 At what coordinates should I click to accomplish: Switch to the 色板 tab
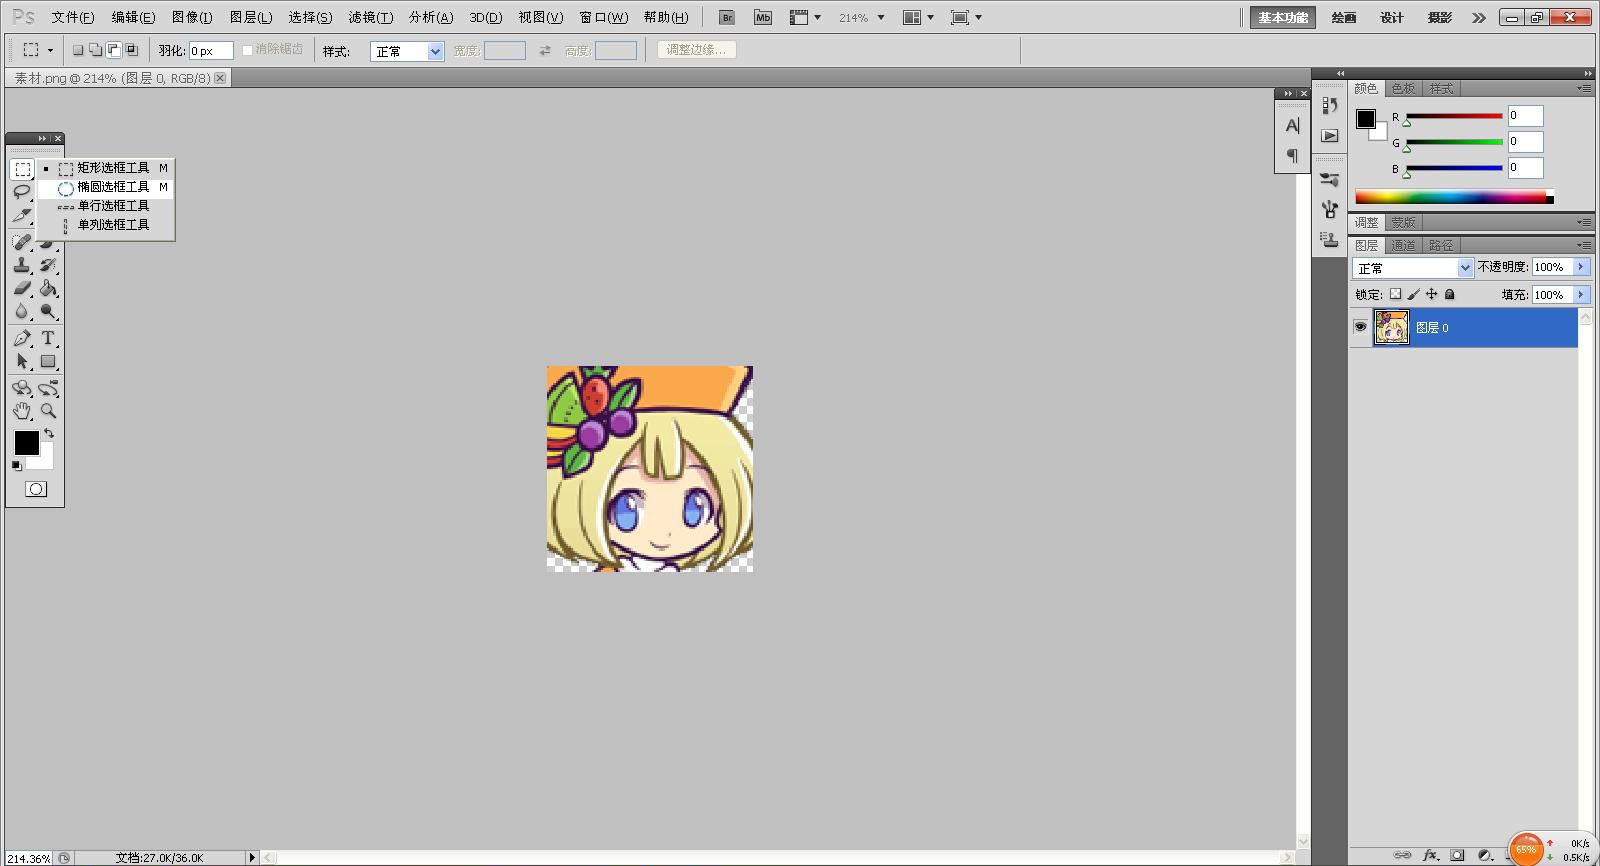(x=1403, y=89)
